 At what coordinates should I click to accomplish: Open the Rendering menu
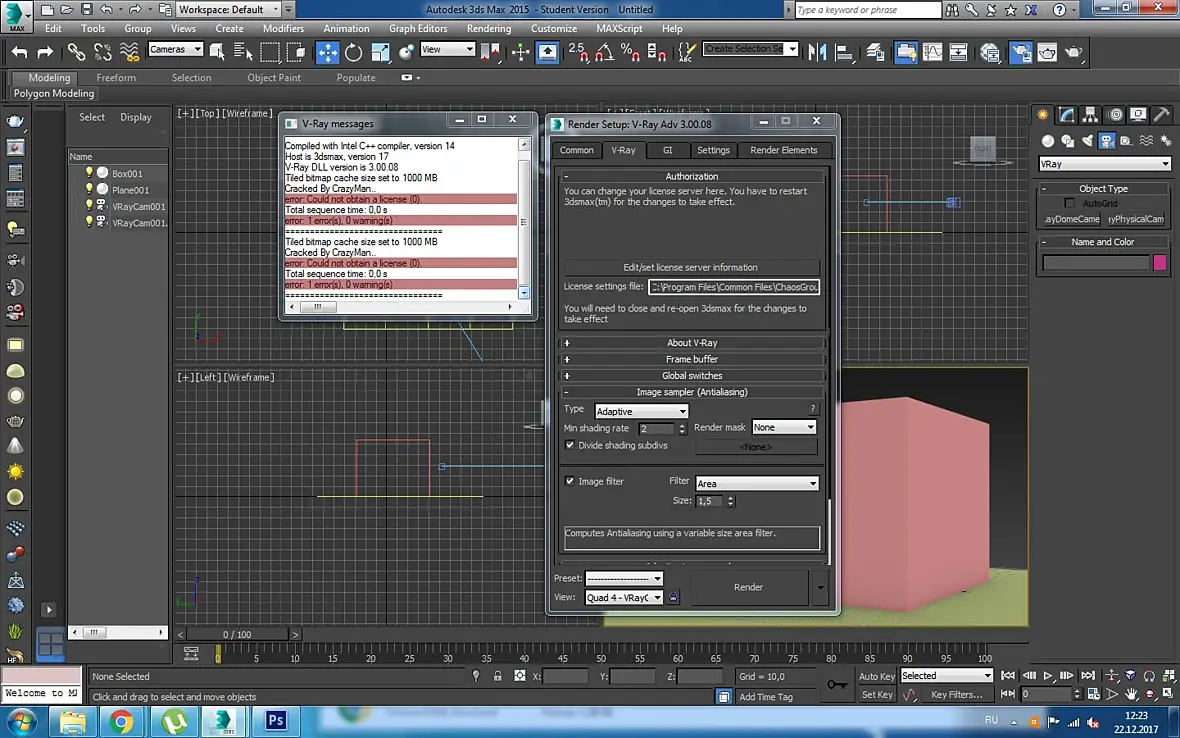[488, 28]
